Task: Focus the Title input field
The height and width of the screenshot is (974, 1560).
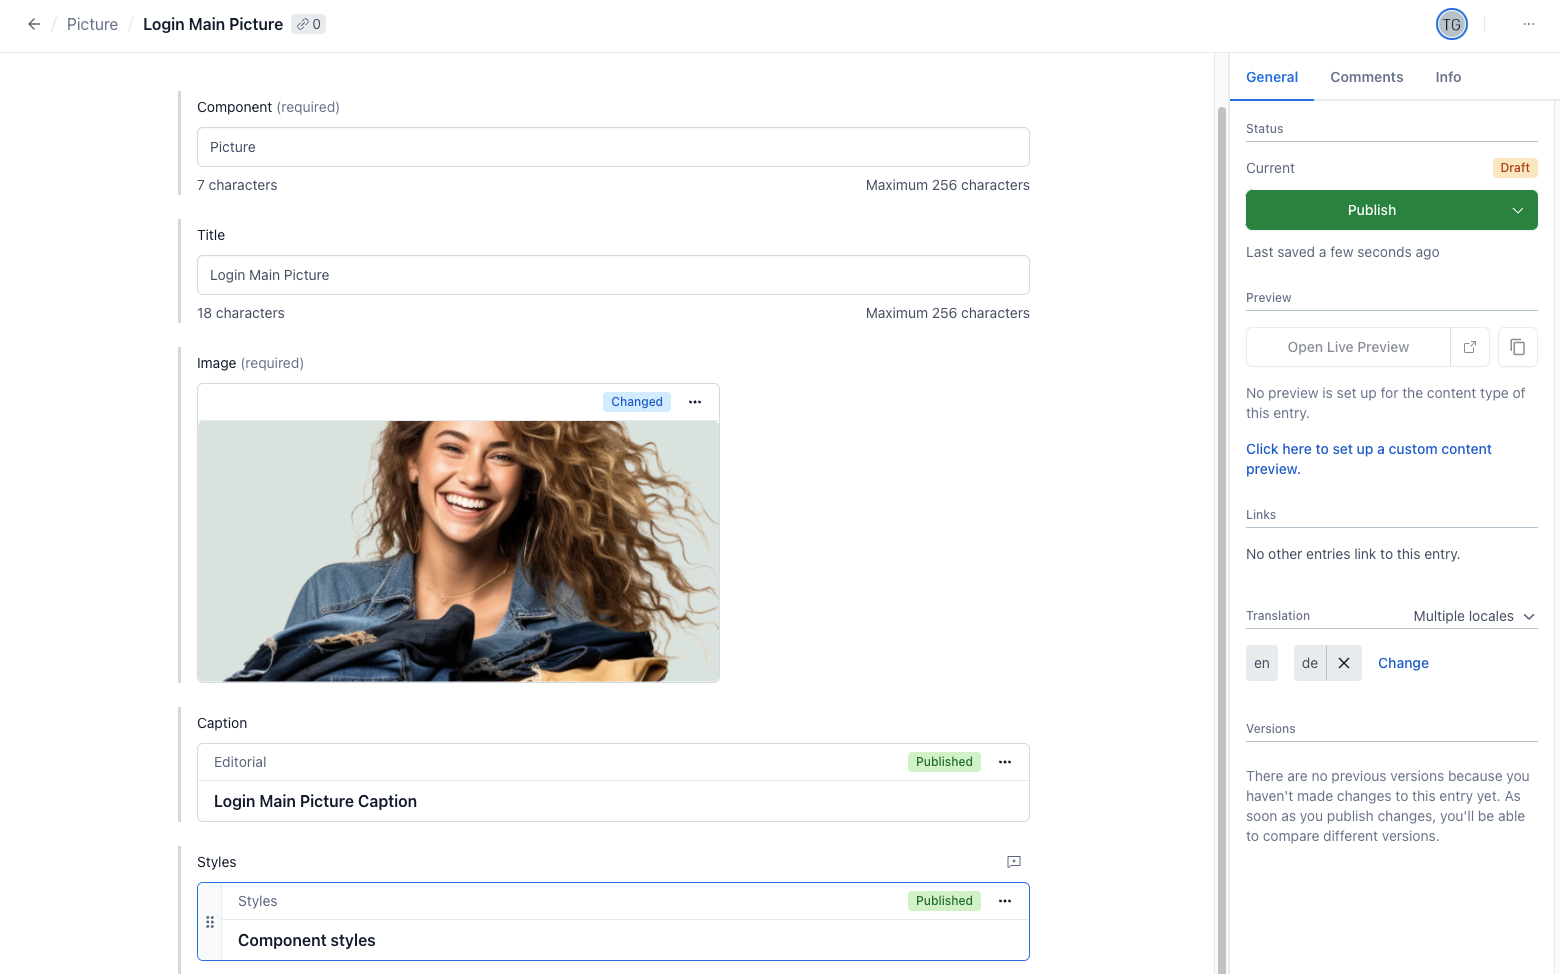Action: coord(613,275)
